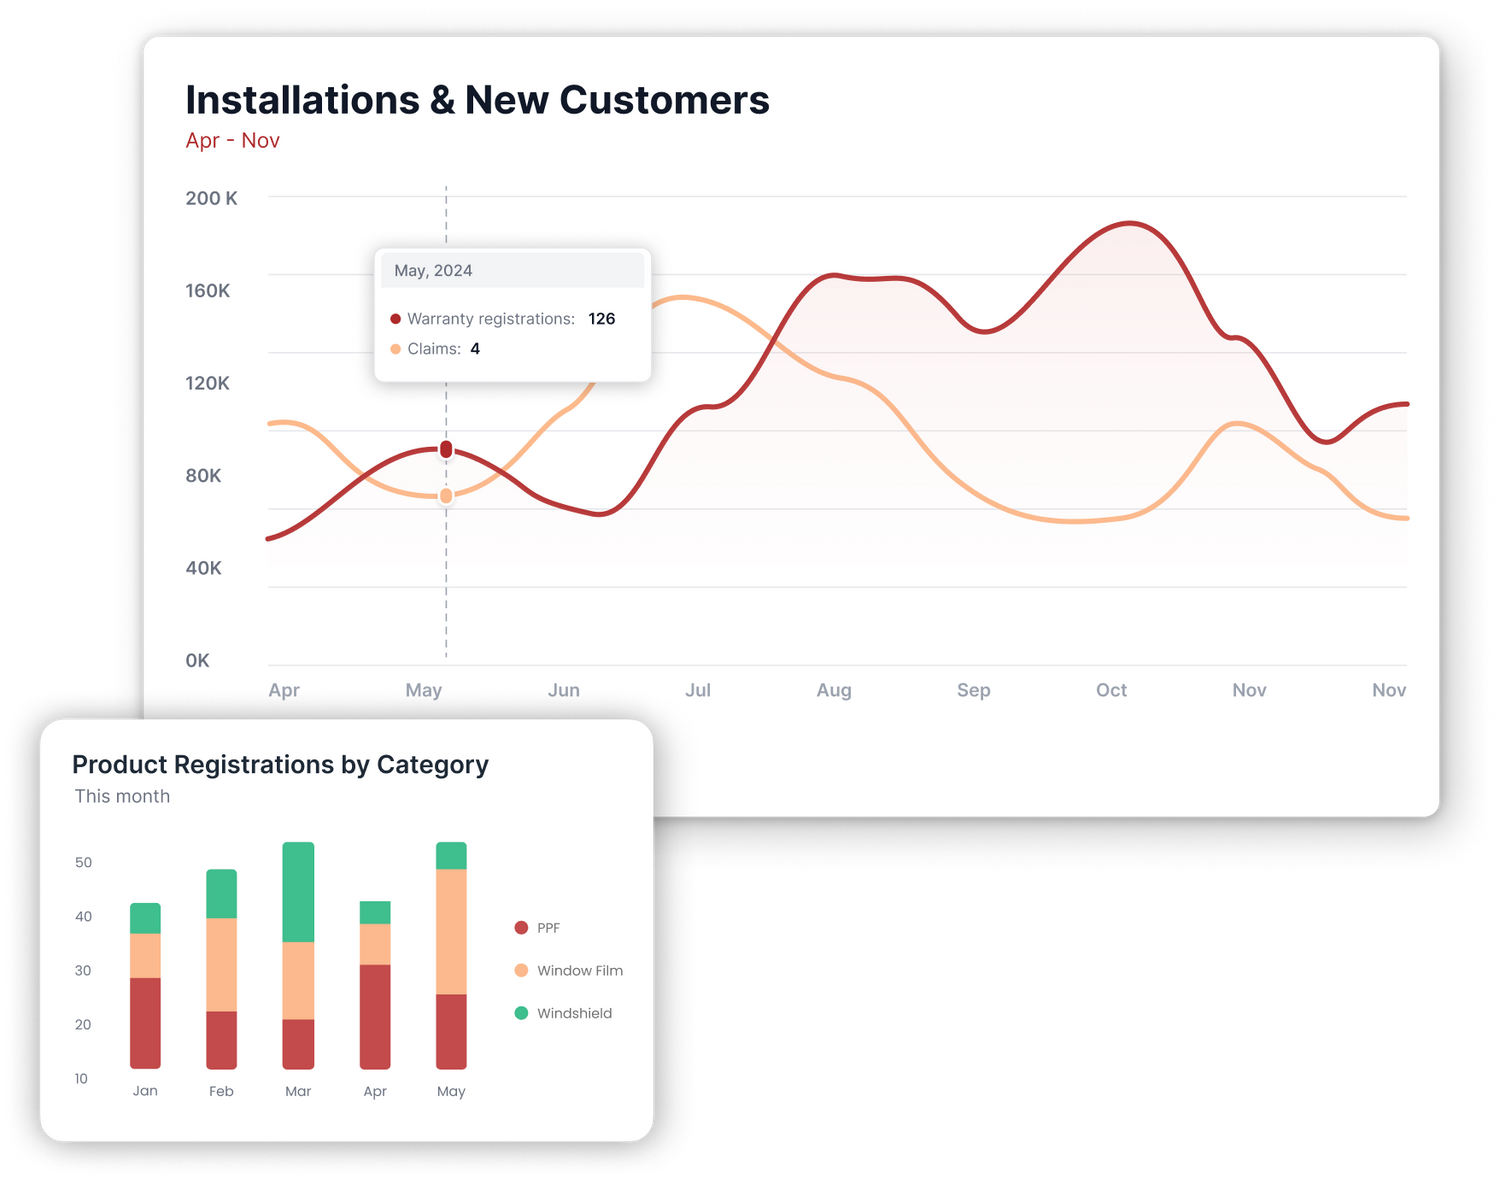
Task: Open the This month period selector
Action: pos(122,797)
